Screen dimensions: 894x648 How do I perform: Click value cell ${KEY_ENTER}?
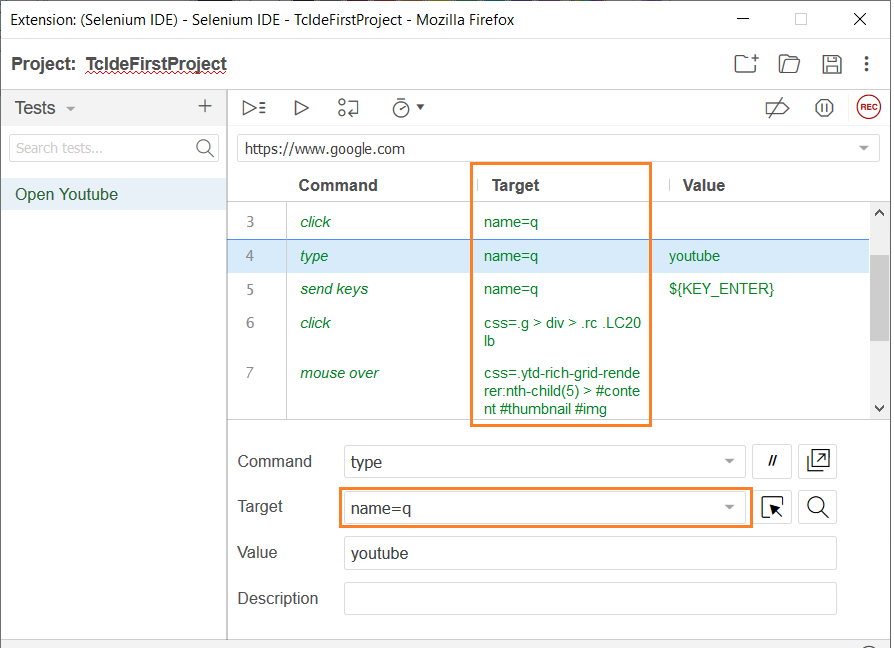[x=721, y=289]
